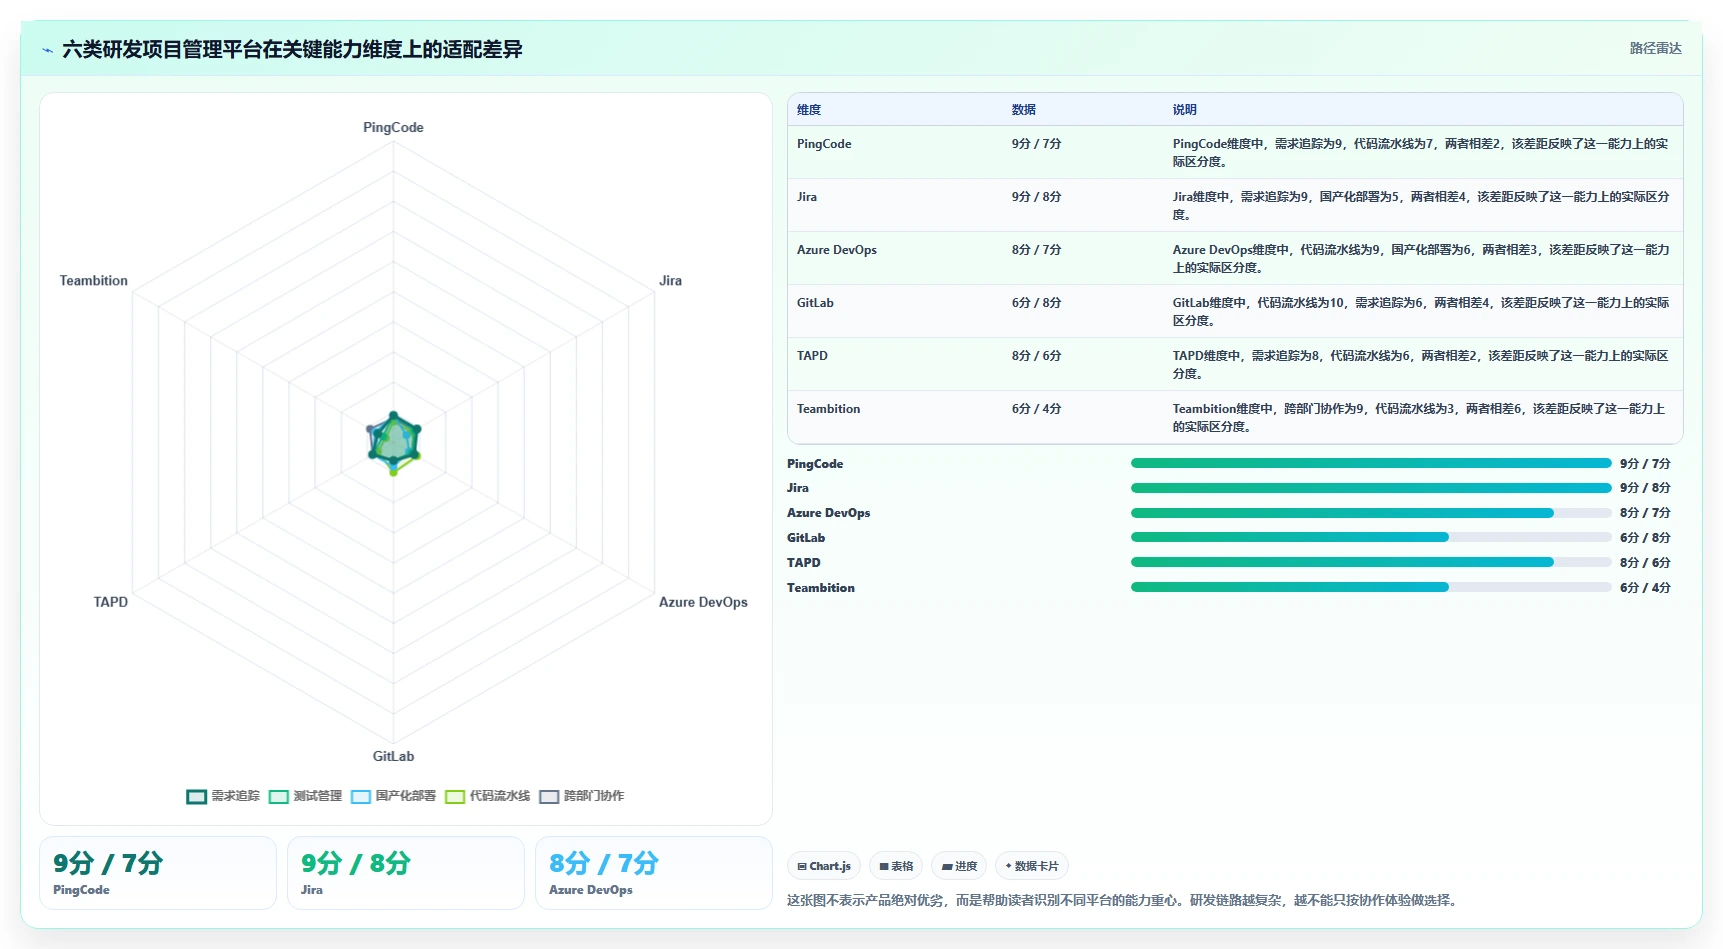The image size is (1723, 949).
Task: Click the Jira radar axis label
Action: pyautogui.click(x=670, y=281)
